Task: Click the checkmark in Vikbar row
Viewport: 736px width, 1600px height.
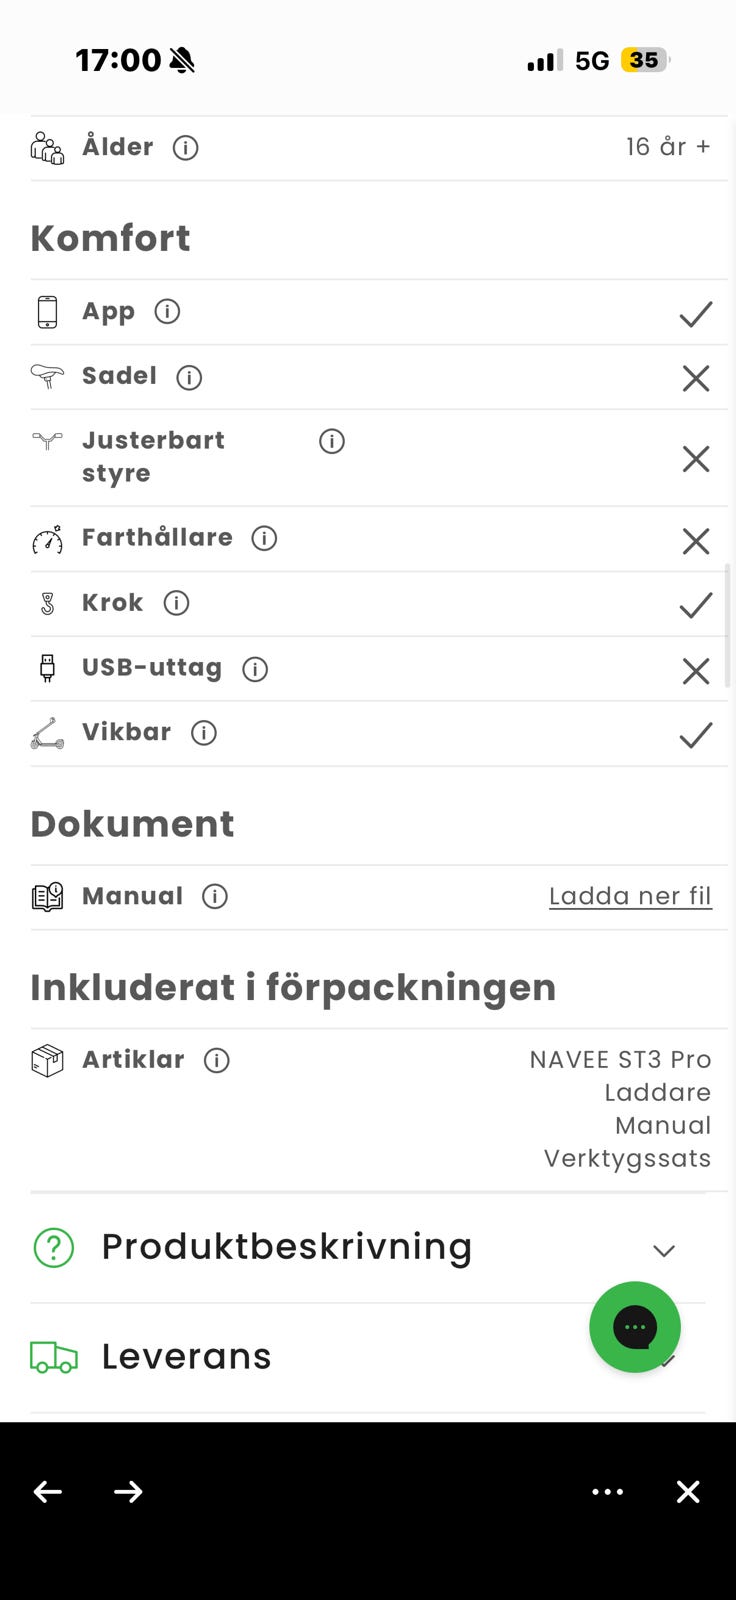Action: [x=695, y=735]
